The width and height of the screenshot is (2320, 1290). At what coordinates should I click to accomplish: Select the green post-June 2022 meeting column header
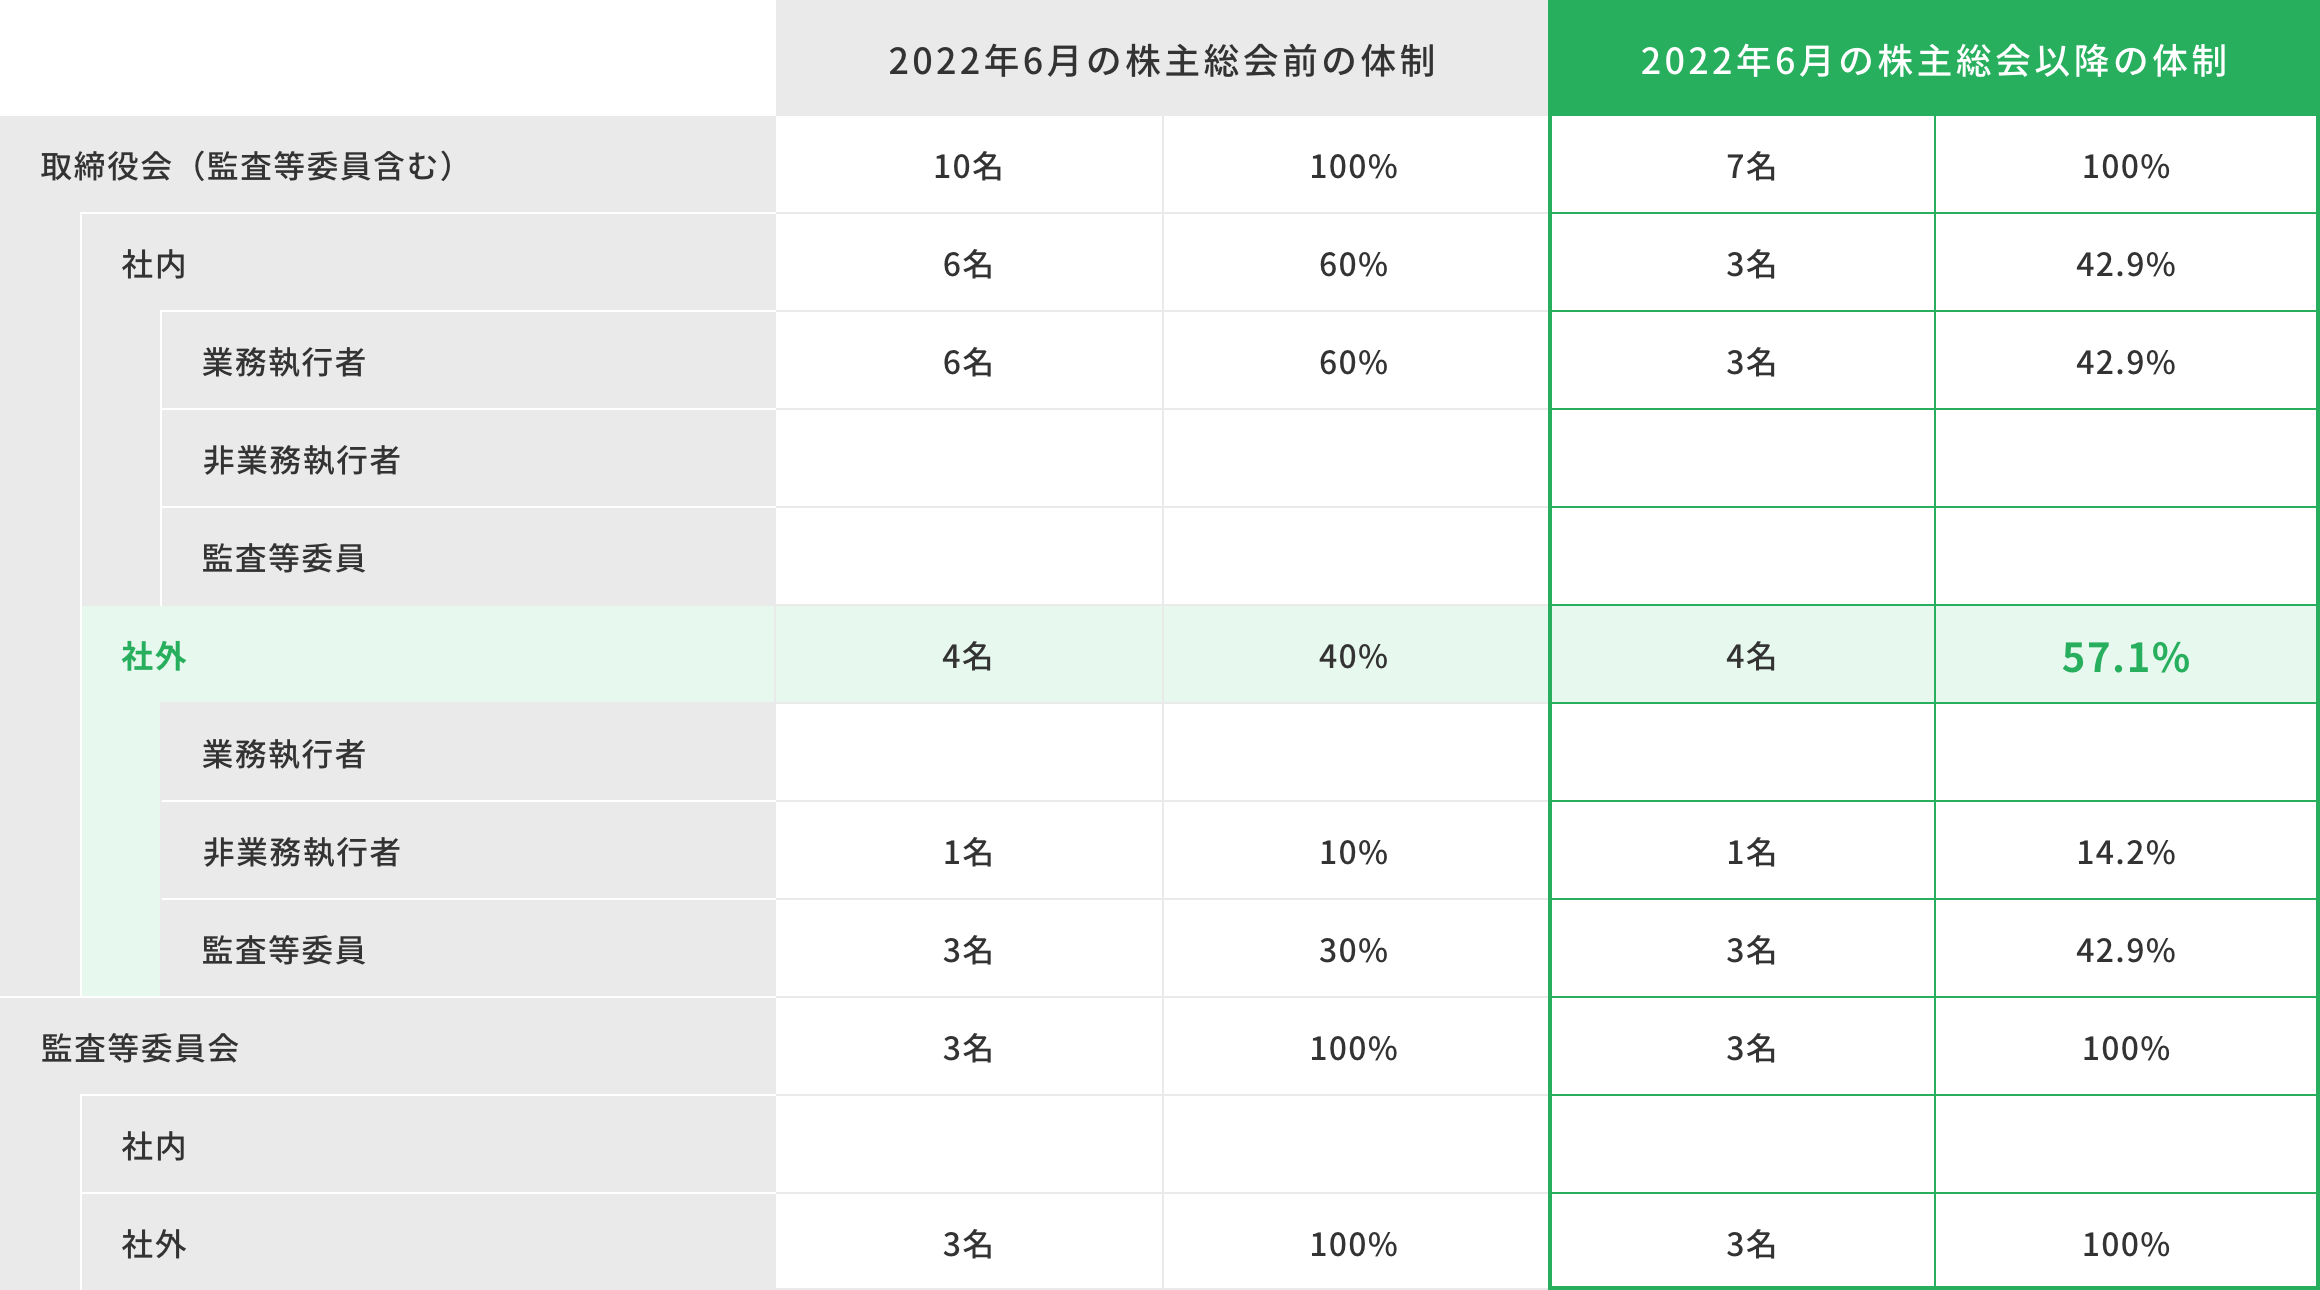pyautogui.click(x=1933, y=61)
